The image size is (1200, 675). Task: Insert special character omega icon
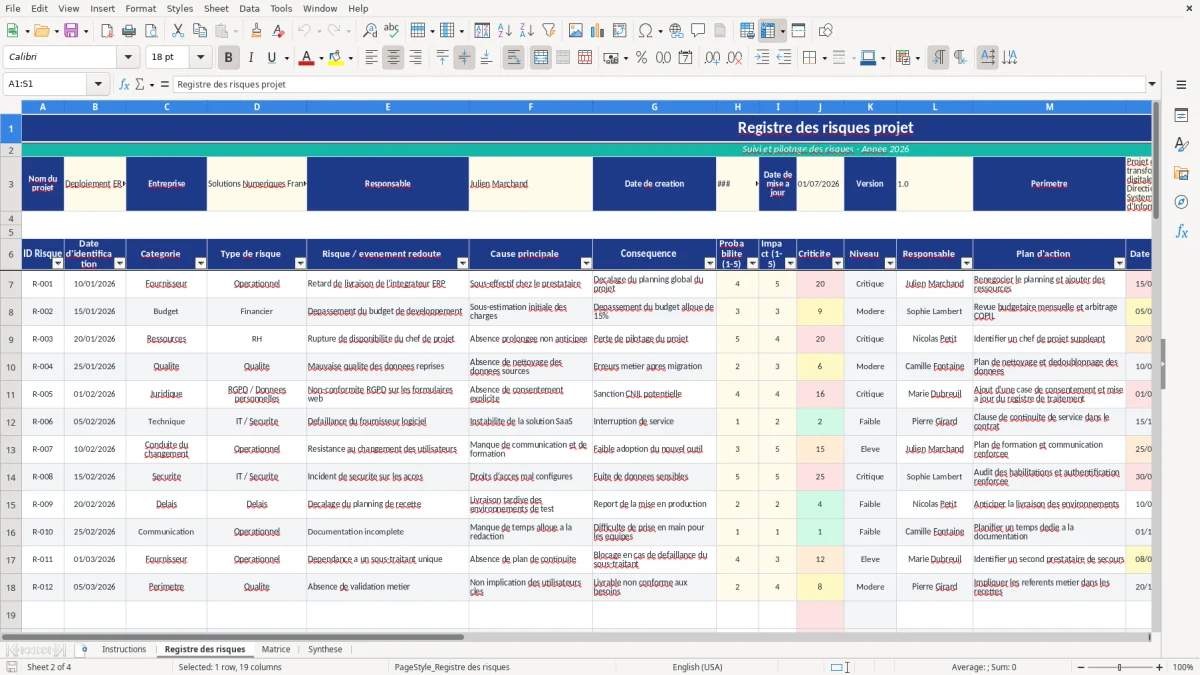645,31
